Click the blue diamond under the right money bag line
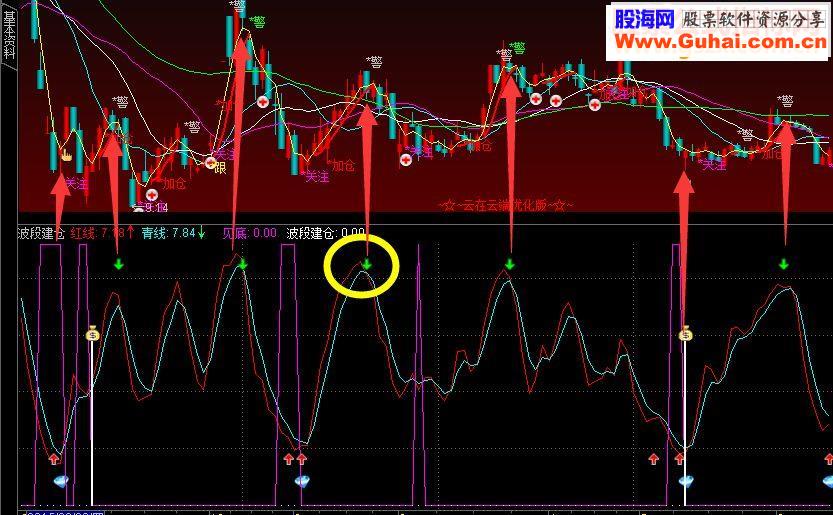The width and height of the screenshot is (833, 515). 686,482
